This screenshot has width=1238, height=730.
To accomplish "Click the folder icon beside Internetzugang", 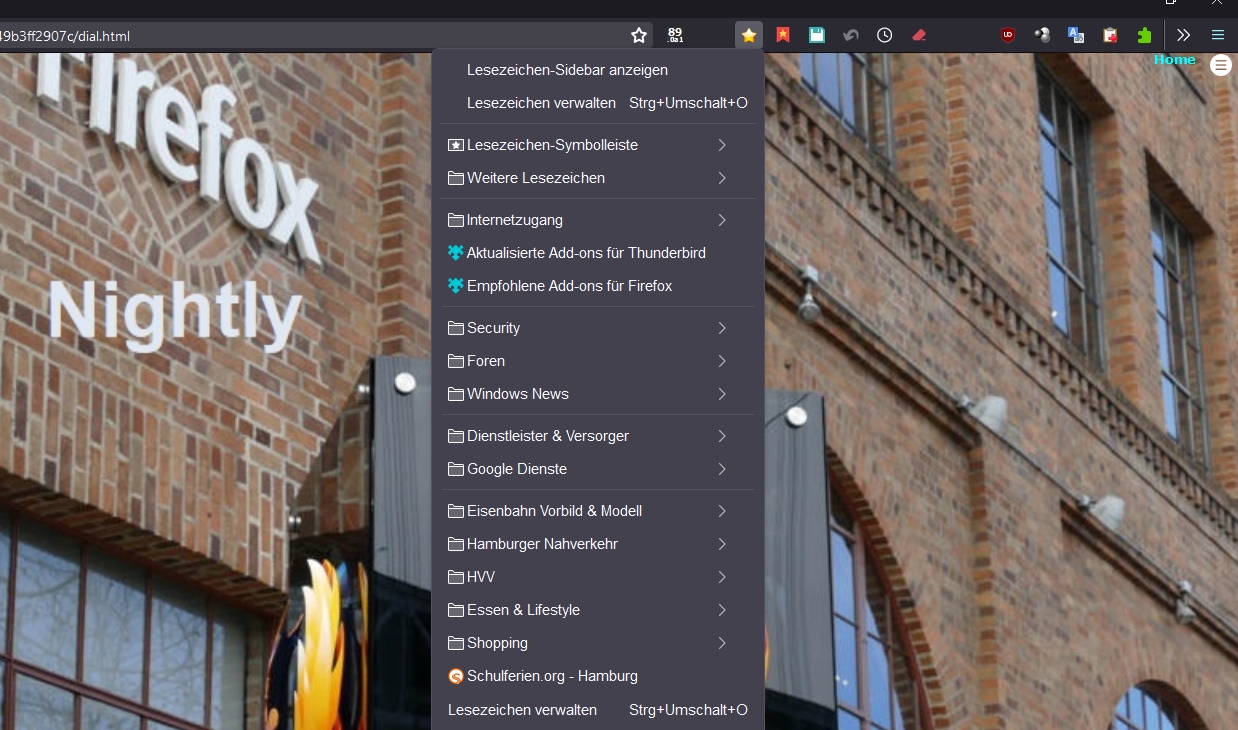I will pos(456,220).
